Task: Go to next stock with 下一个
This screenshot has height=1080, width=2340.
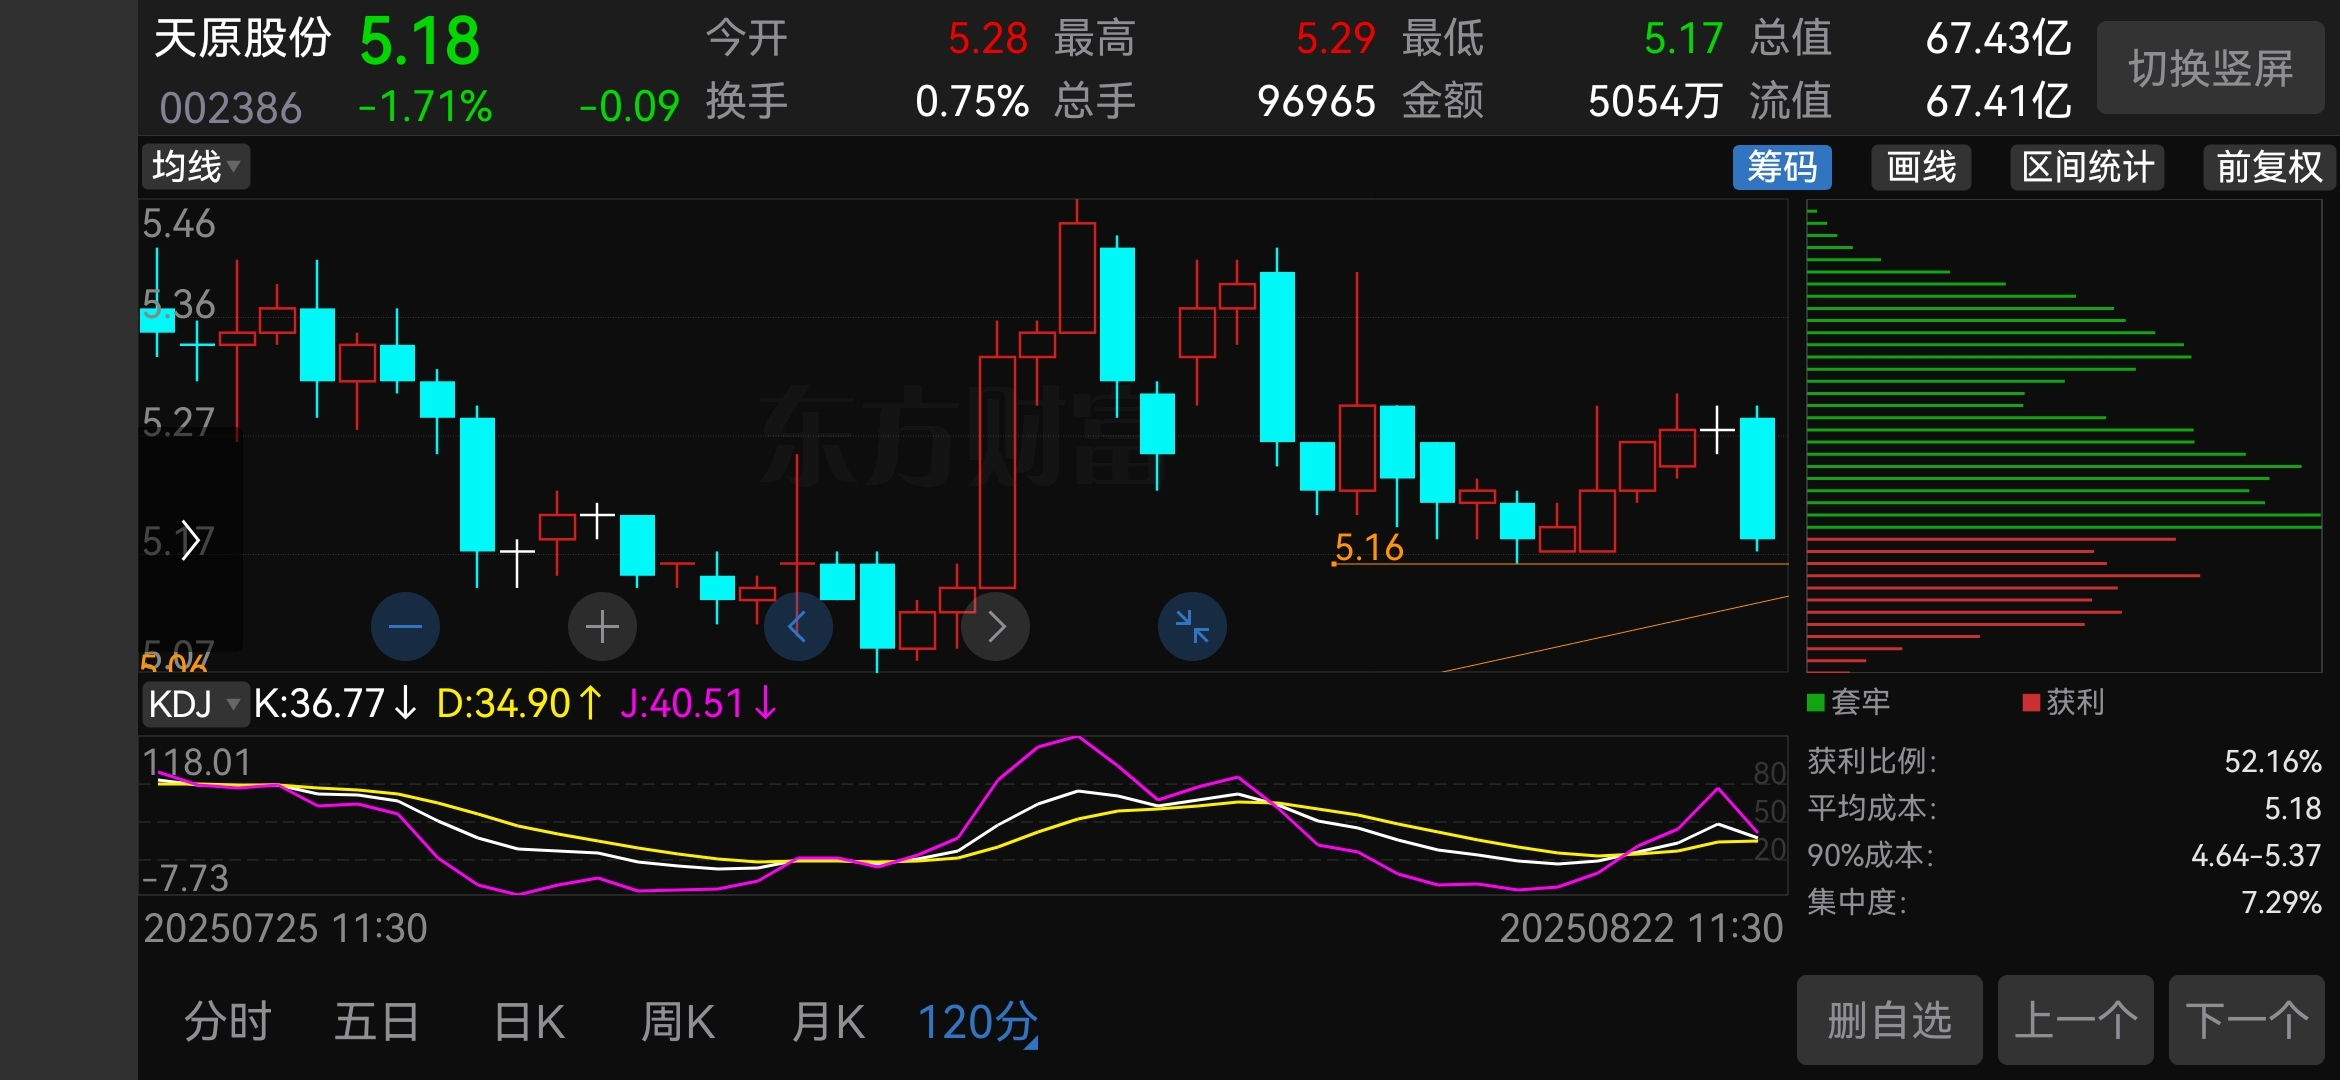Action: coord(2247,1021)
